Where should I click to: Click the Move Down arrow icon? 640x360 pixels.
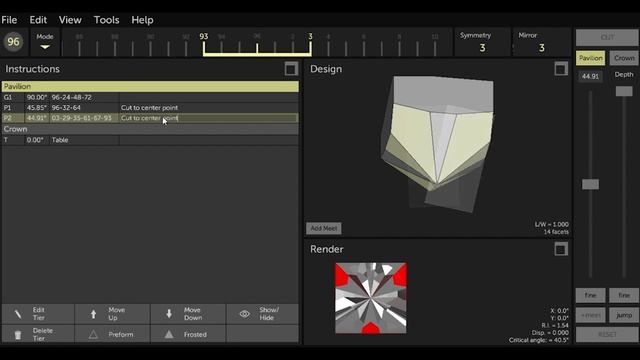(169, 314)
